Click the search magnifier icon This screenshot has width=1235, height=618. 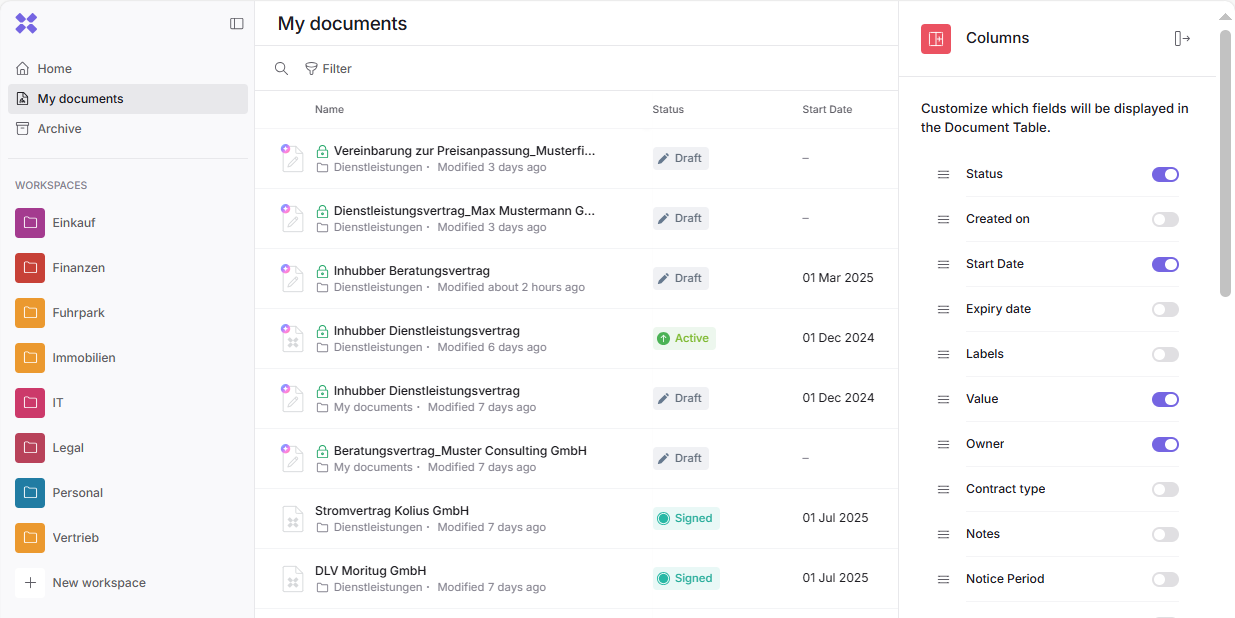click(282, 69)
